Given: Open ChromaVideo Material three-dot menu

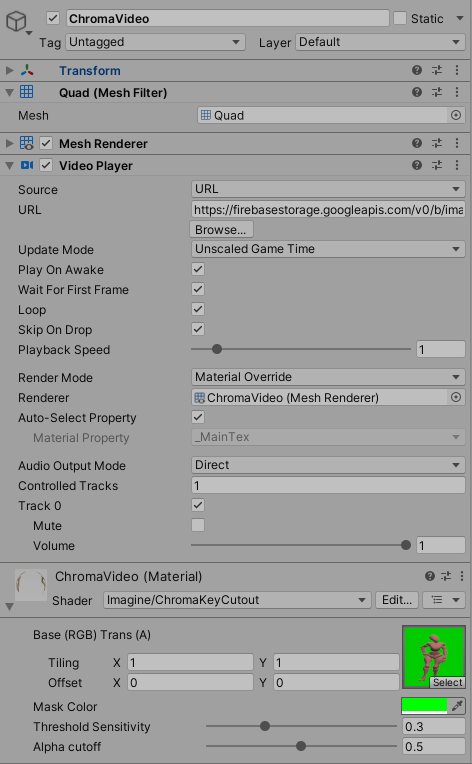Looking at the screenshot, I should tap(462, 576).
